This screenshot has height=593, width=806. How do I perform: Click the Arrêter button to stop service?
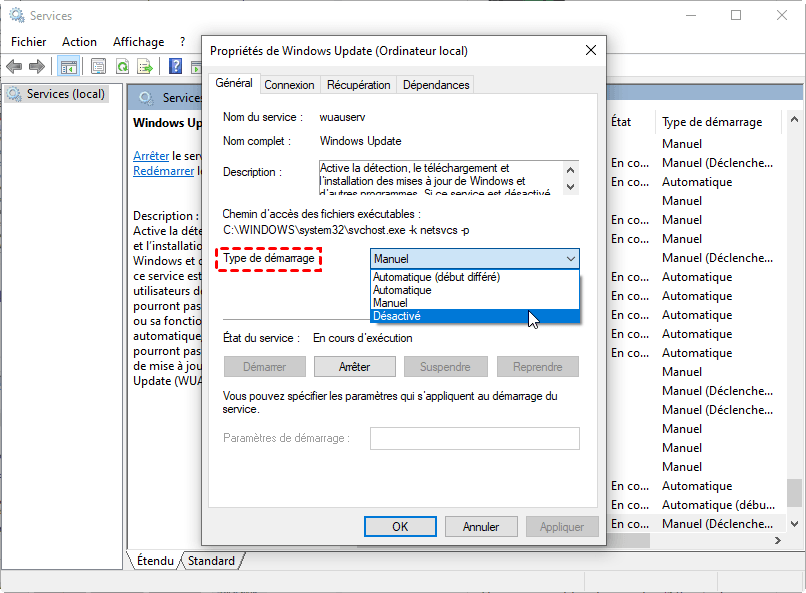pyautogui.click(x=355, y=366)
